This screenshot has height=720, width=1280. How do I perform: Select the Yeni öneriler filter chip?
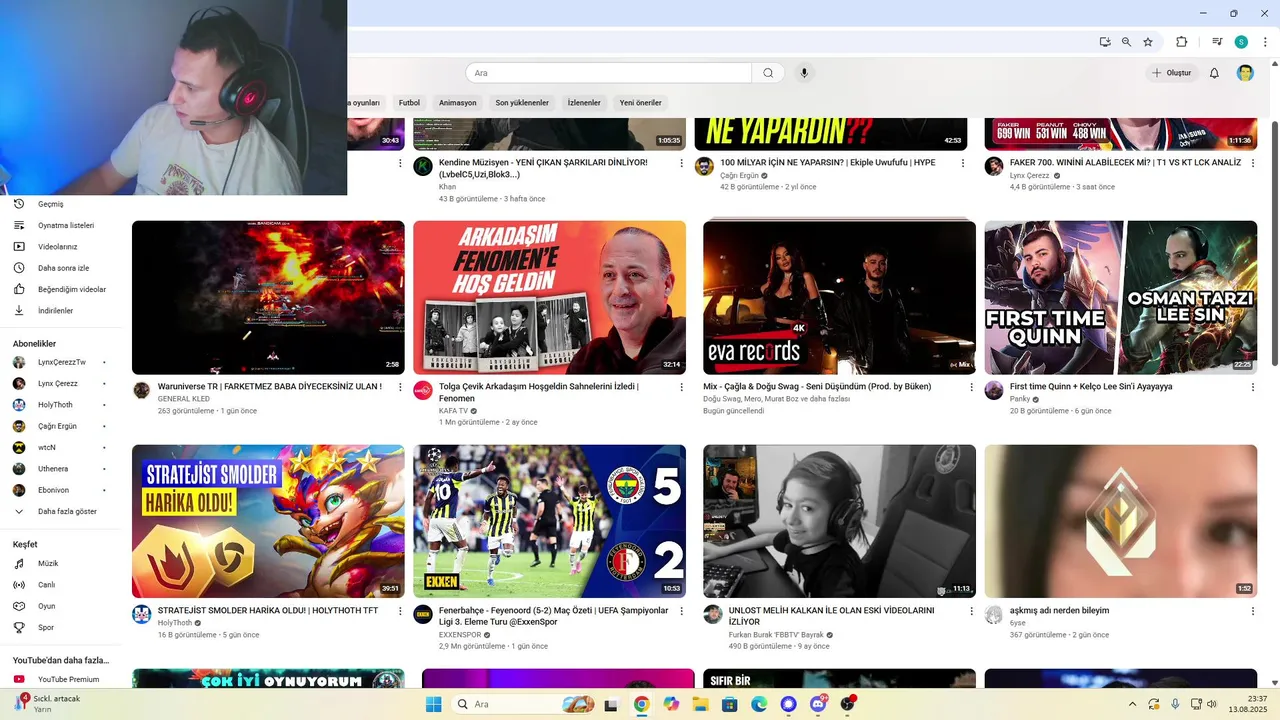pyautogui.click(x=640, y=103)
